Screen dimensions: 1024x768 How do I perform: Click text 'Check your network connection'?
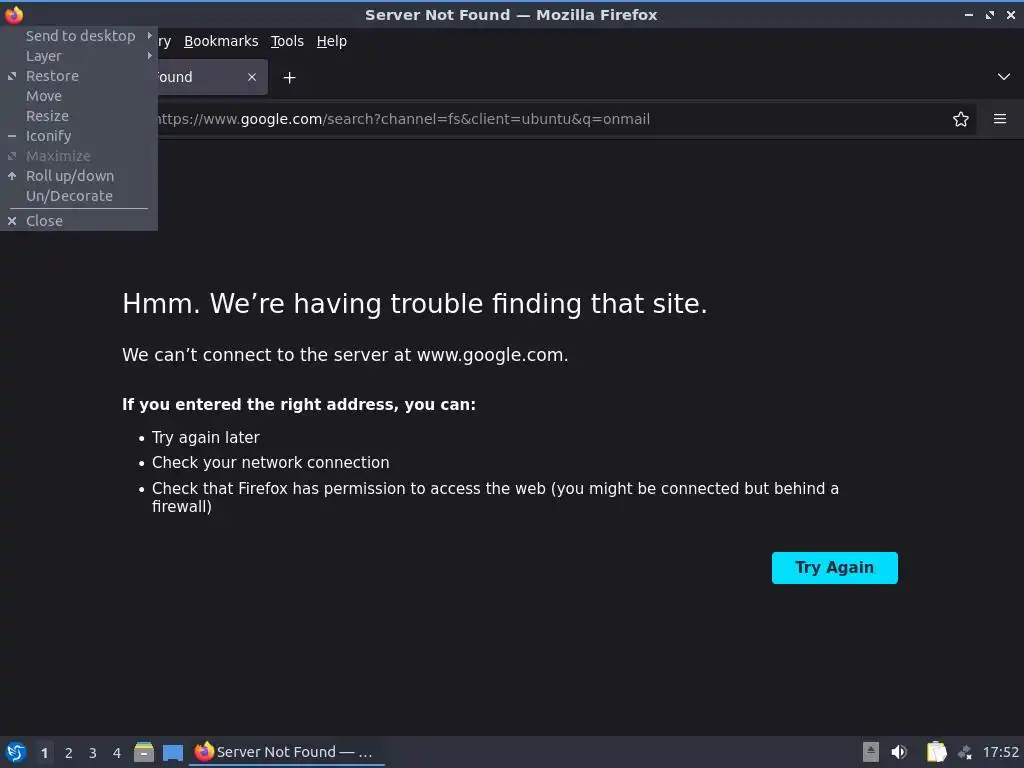(270, 462)
